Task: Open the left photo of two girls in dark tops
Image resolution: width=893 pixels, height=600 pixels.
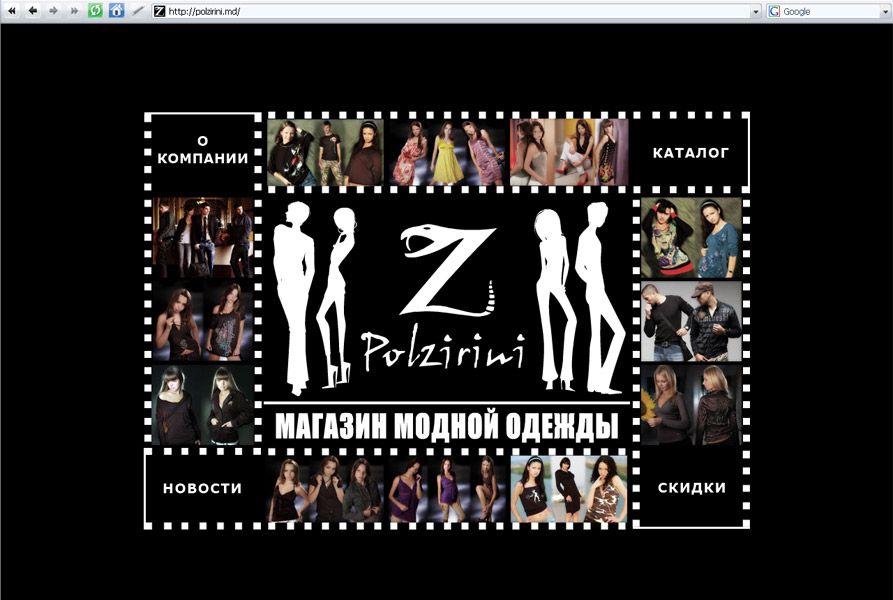Action: coord(203,322)
